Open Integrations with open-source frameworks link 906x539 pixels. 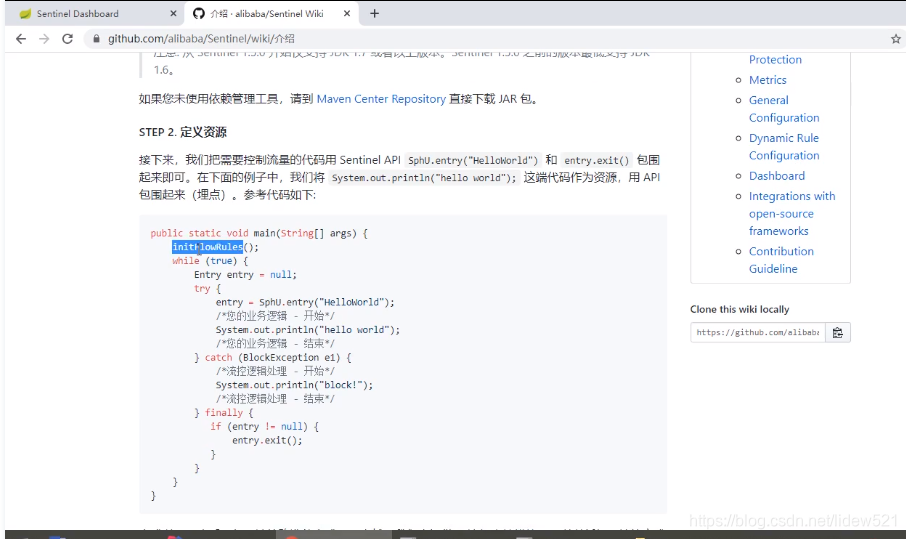point(792,213)
